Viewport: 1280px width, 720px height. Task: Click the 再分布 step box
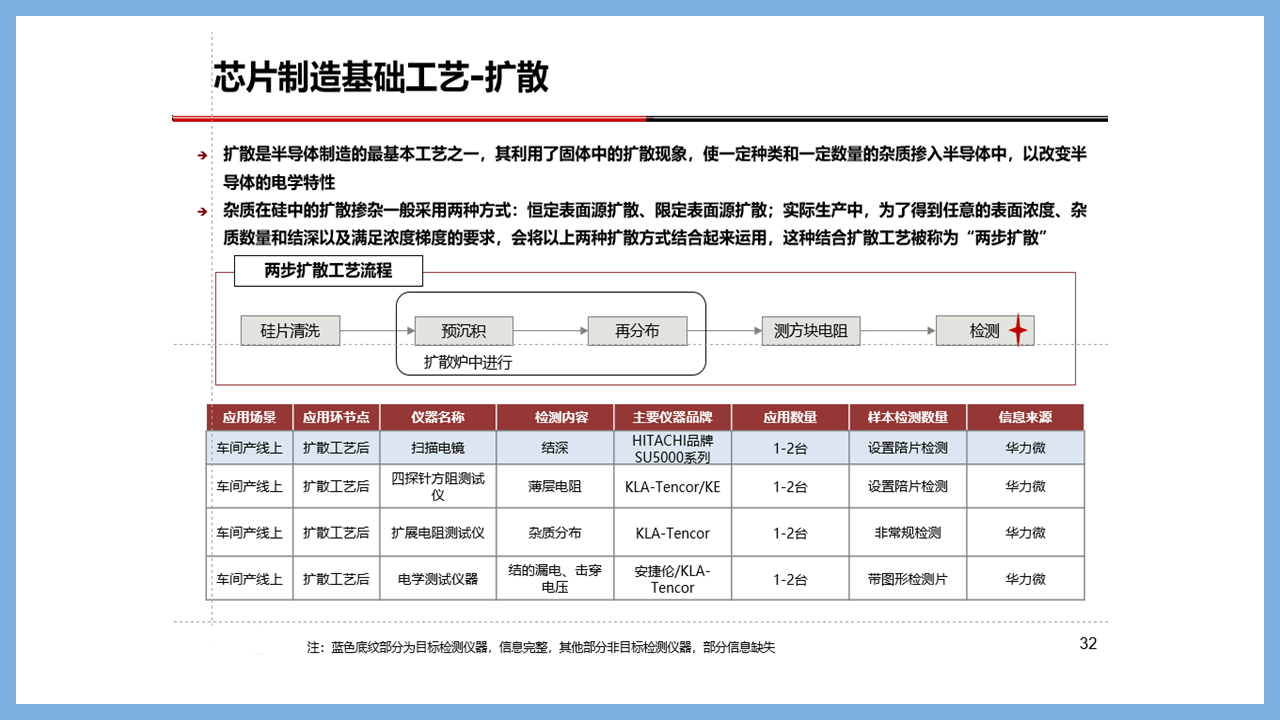637,331
